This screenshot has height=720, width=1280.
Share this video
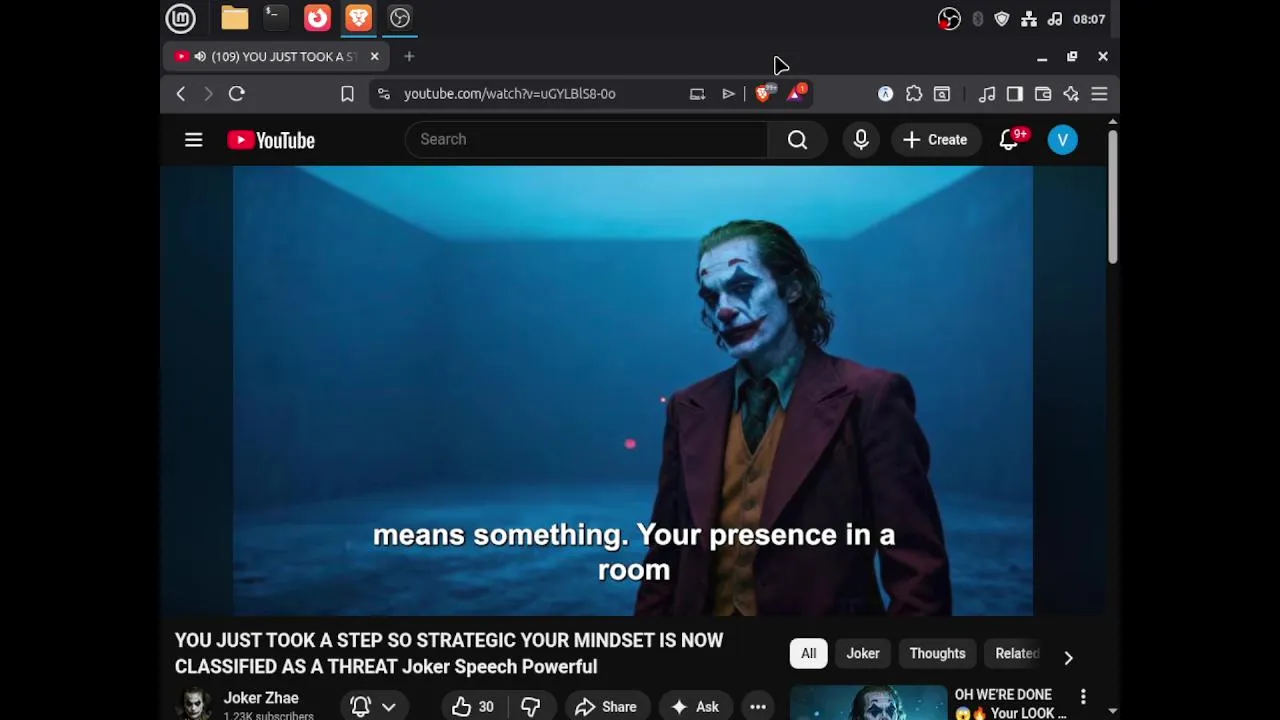606,706
